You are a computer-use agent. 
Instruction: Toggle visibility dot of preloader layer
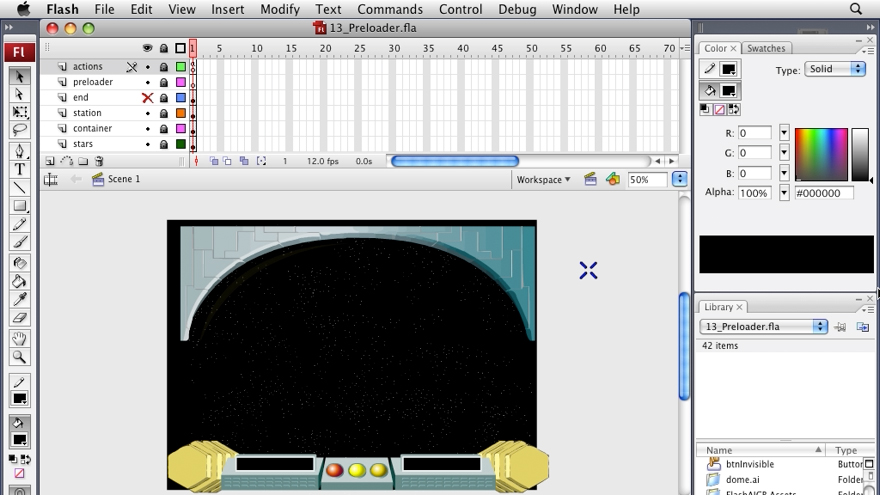tap(148, 82)
